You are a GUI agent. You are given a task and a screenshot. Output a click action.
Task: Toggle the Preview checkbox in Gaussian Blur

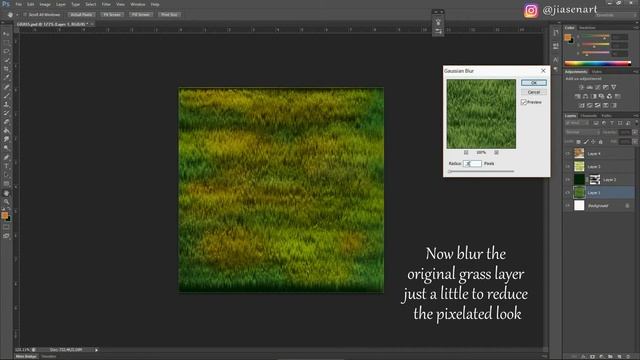click(524, 102)
